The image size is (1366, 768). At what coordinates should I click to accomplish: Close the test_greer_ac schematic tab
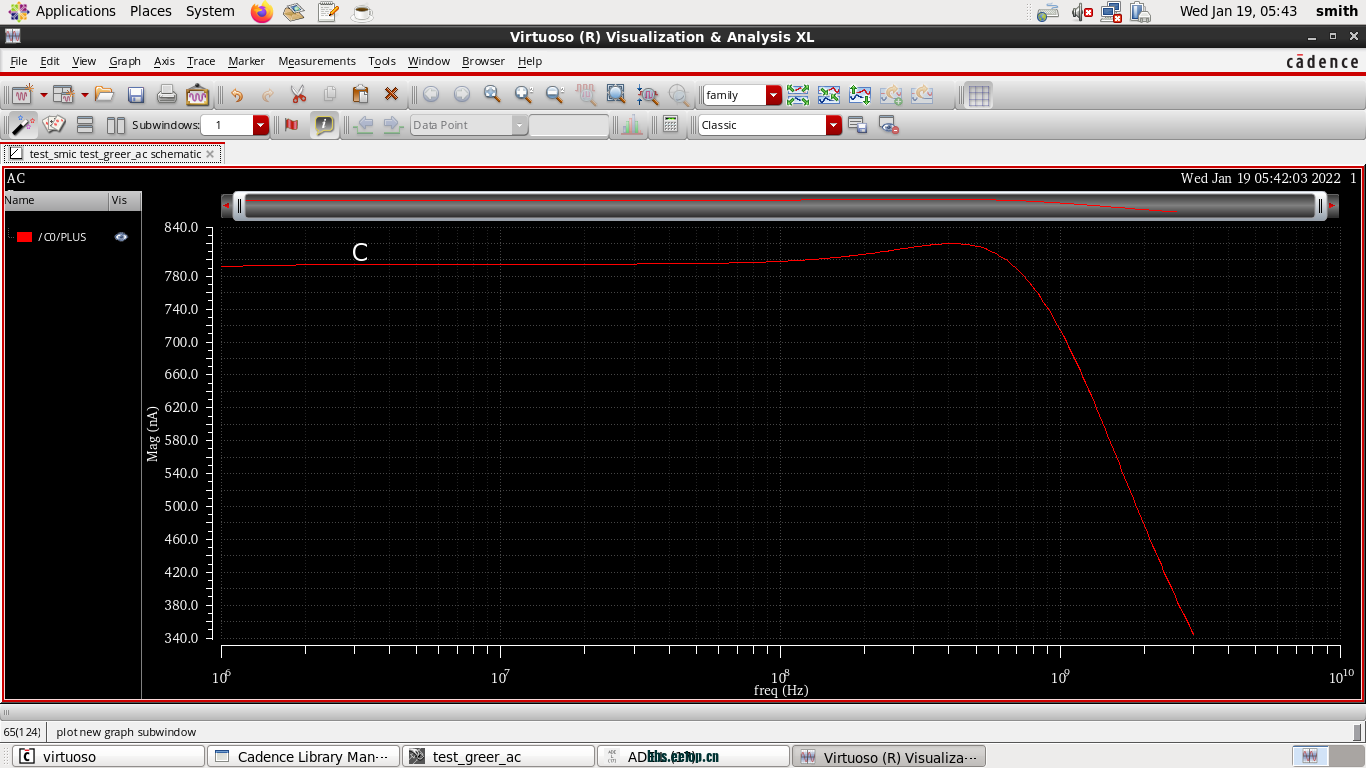point(210,154)
